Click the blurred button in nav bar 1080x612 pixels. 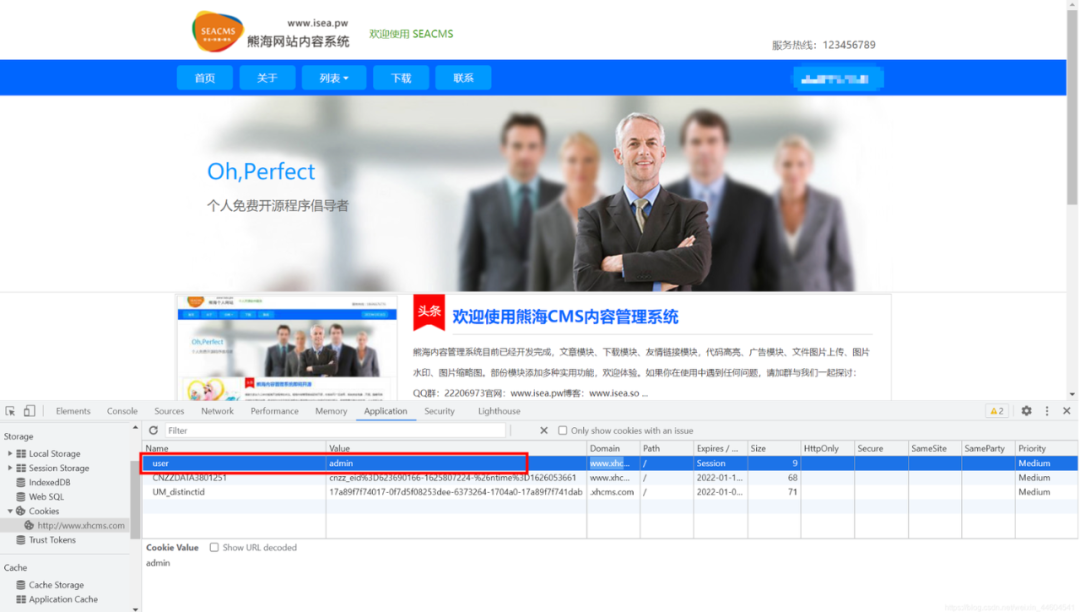pos(838,79)
